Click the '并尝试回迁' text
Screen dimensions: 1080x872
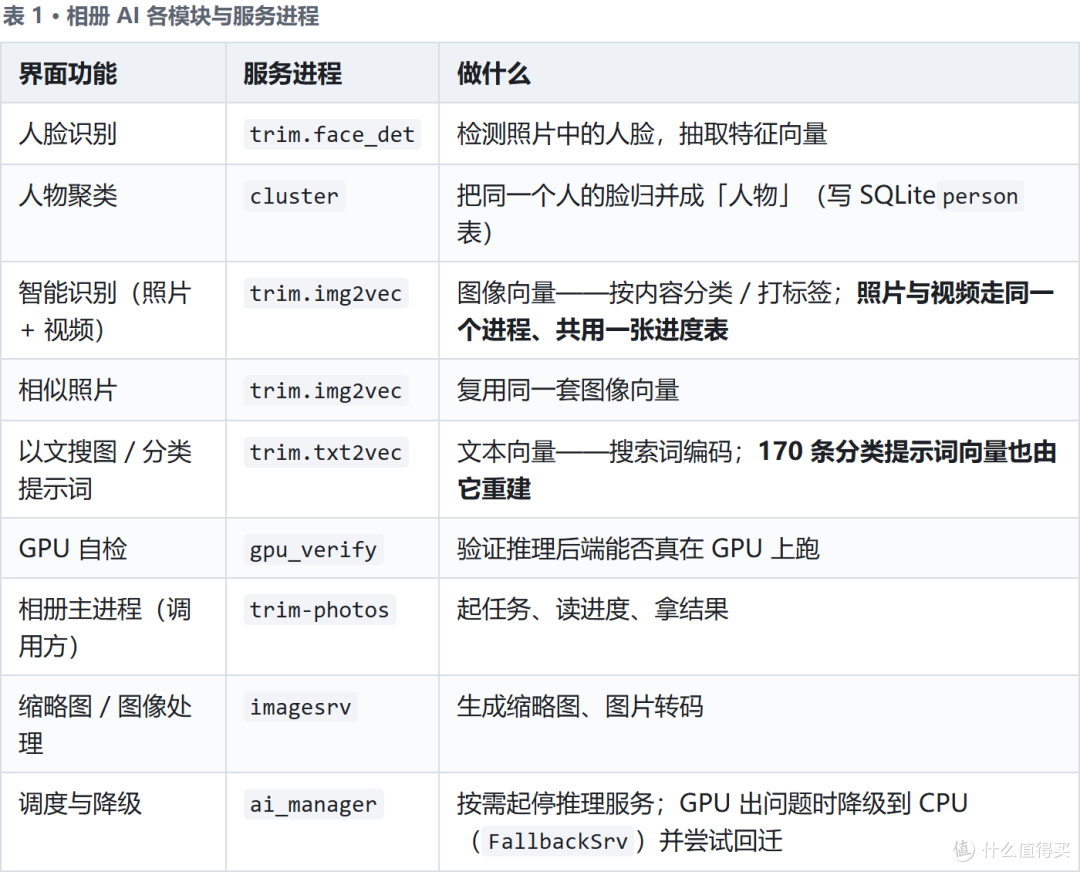point(721,840)
